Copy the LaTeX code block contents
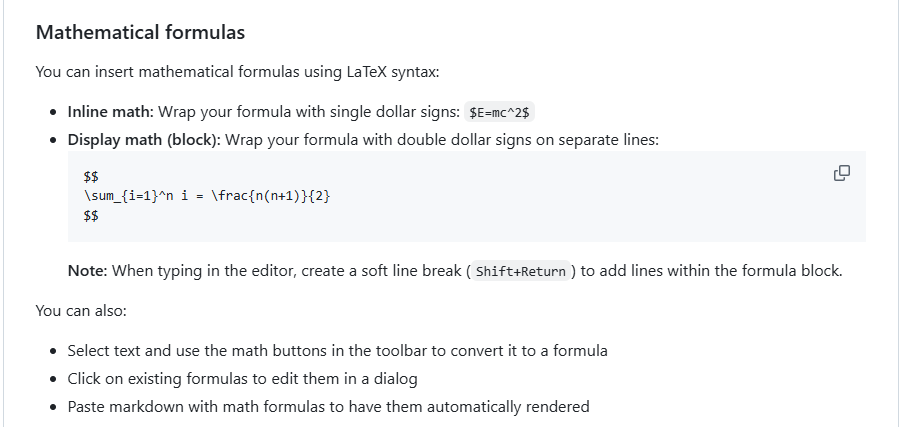The image size is (916, 427). click(841, 173)
